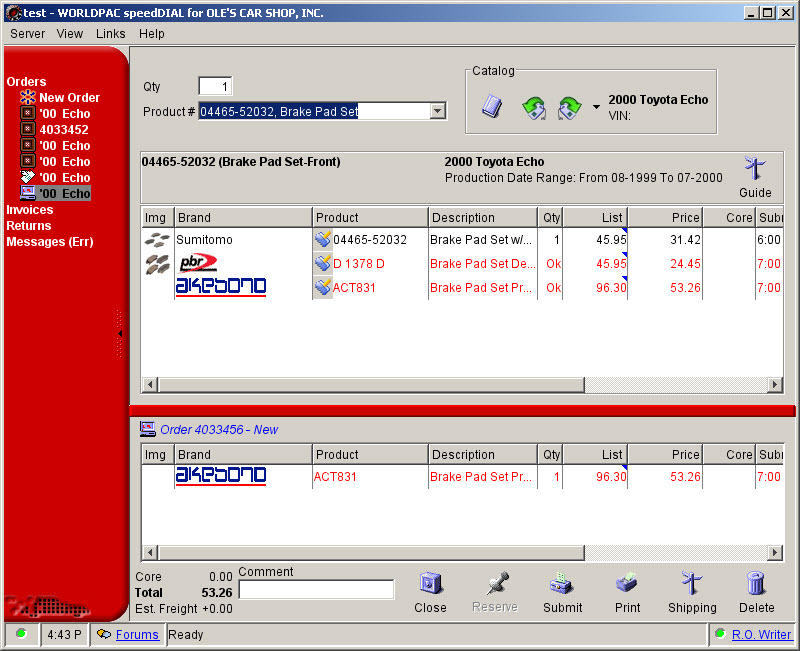Click the PBR brake pad thumbnail image

point(157,264)
